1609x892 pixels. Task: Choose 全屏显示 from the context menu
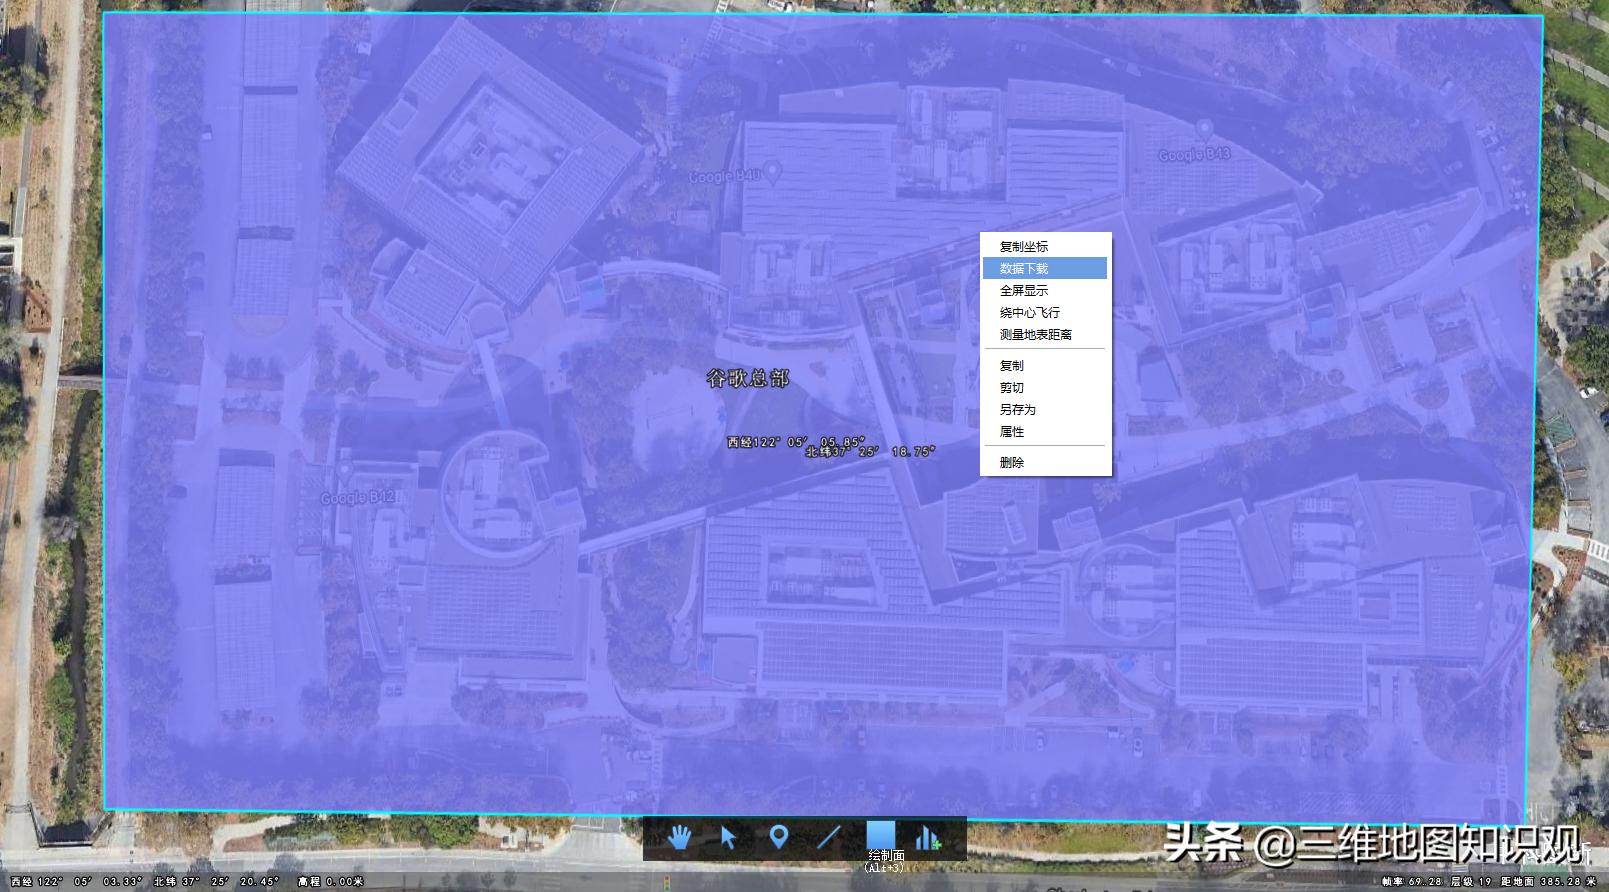pyautogui.click(x=1045, y=290)
